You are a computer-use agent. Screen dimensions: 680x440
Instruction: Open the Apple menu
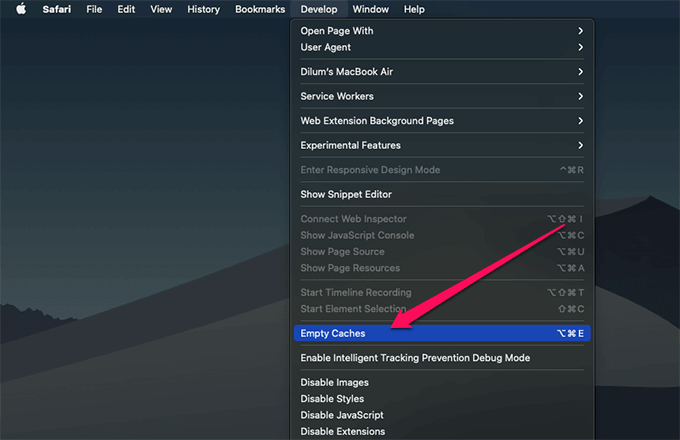tap(21, 9)
